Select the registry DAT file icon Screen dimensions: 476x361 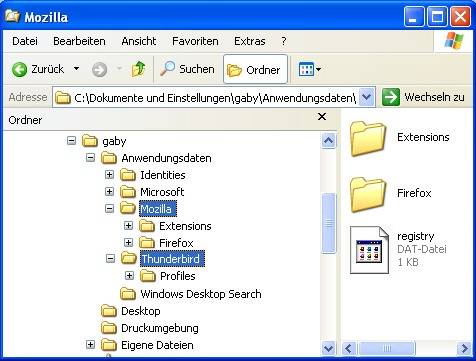369,250
